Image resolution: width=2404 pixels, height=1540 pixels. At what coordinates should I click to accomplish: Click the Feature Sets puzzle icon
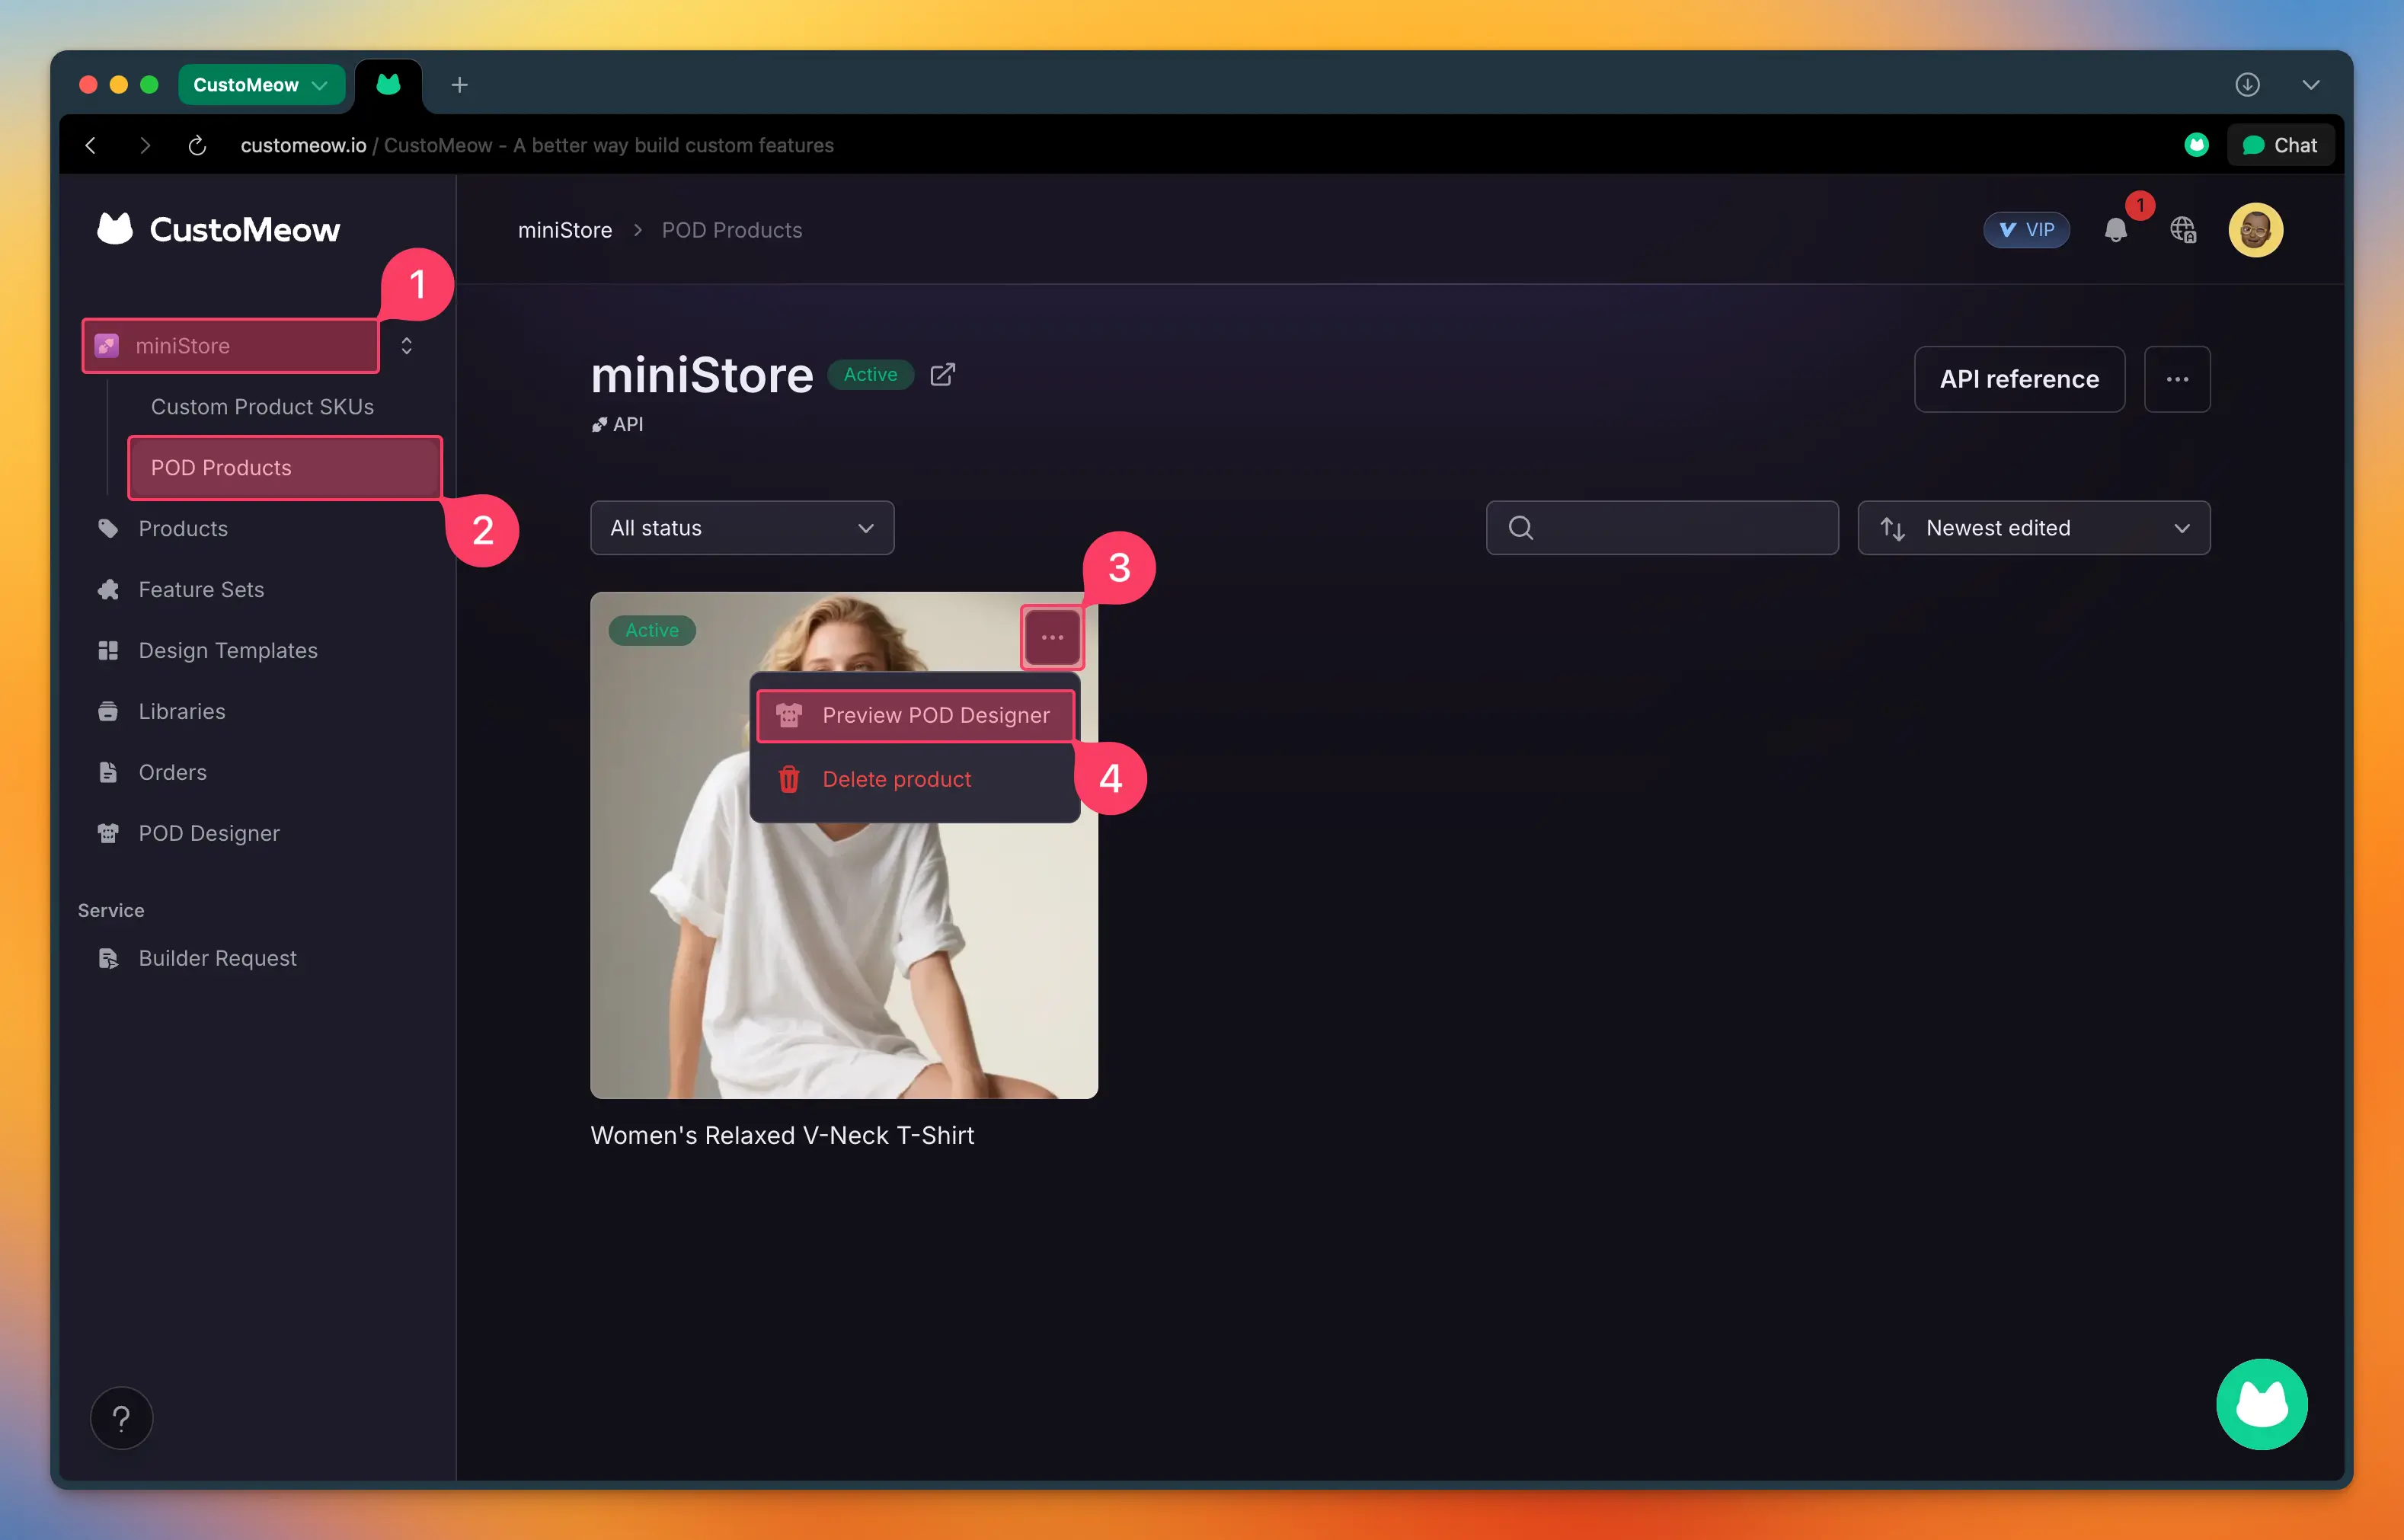pyautogui.click(x=108, y=589)
